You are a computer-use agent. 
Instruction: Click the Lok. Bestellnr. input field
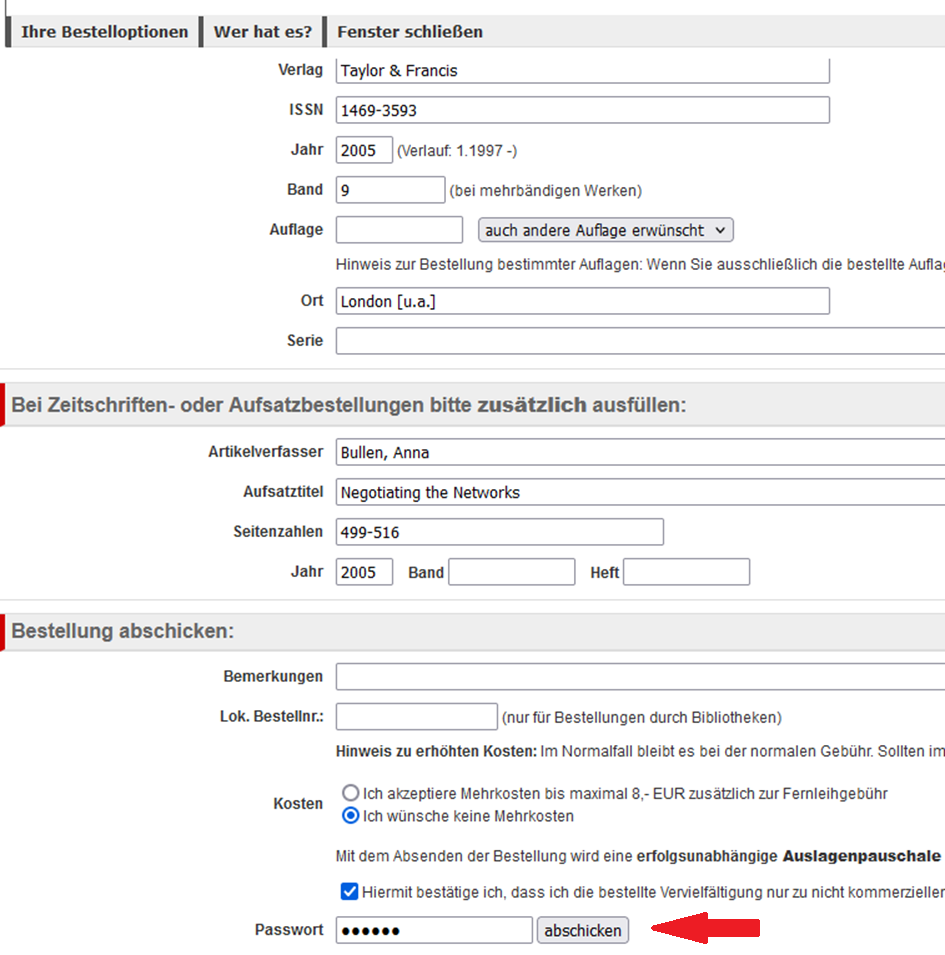point(416,717)
